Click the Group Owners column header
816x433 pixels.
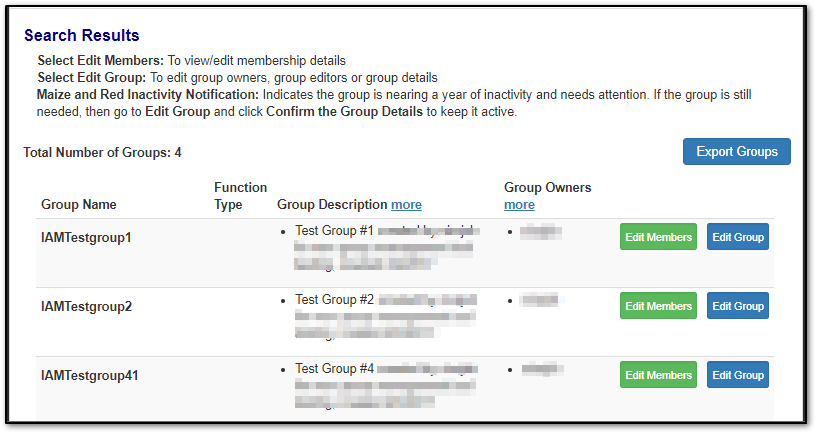point(547,188)
